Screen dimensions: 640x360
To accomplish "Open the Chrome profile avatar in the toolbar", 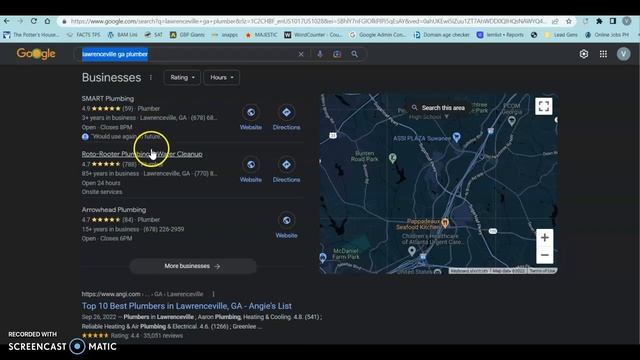I will [627, 21].
